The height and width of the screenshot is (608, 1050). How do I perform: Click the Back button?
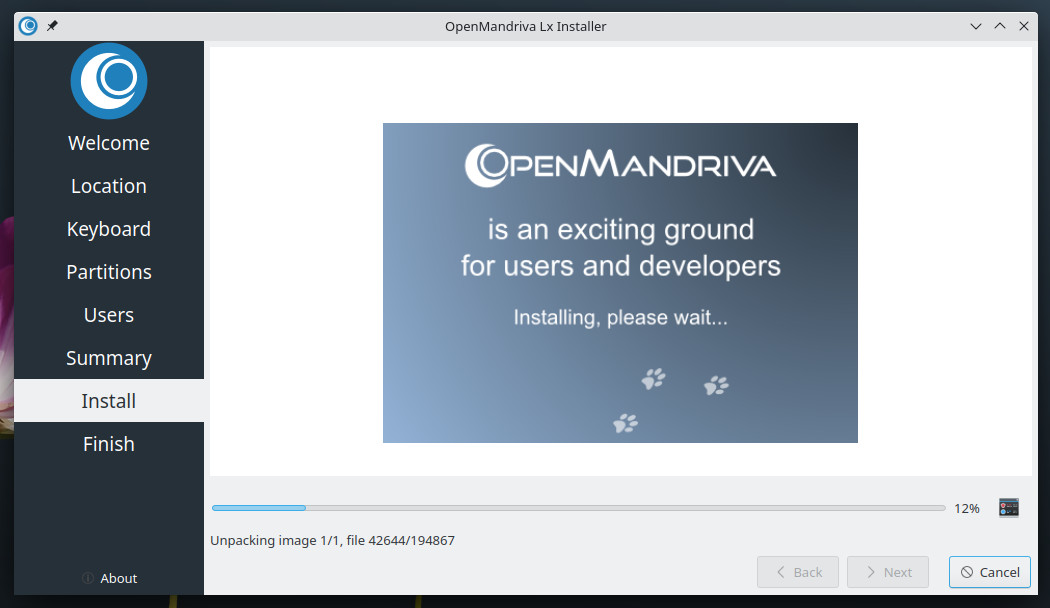pos(798,572)
